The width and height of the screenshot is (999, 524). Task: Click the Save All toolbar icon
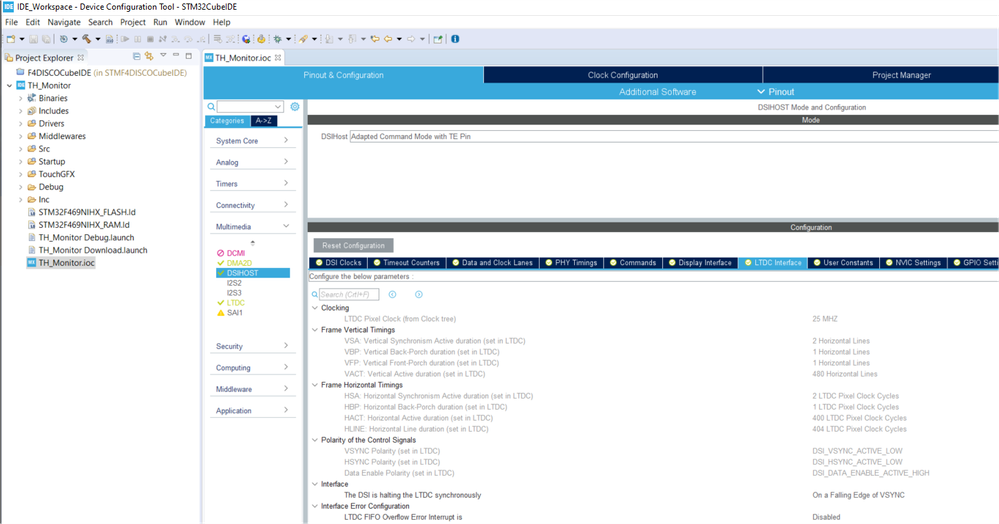tap(46, 39)
